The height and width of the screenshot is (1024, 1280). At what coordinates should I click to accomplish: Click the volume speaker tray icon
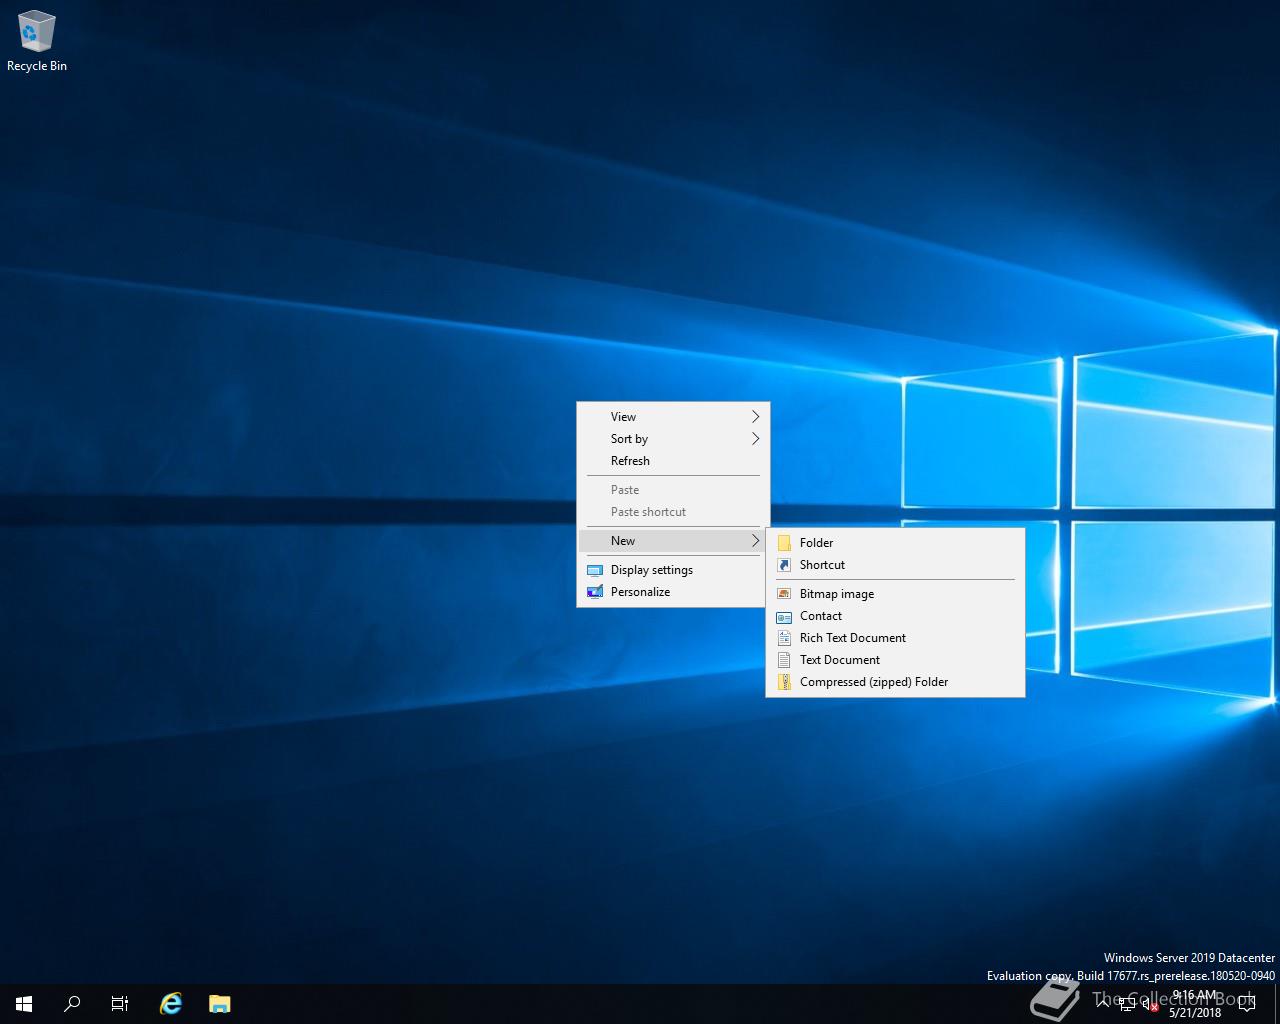pos(1149,1005)
